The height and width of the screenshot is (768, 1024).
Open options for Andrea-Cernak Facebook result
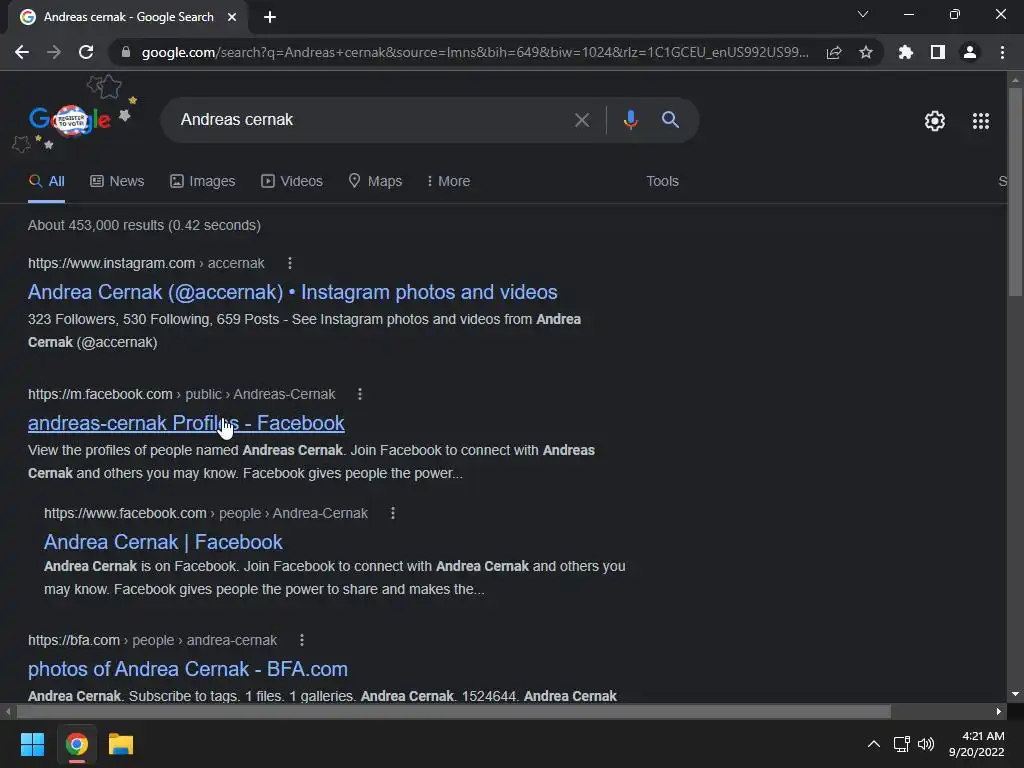tap(392, 513)
